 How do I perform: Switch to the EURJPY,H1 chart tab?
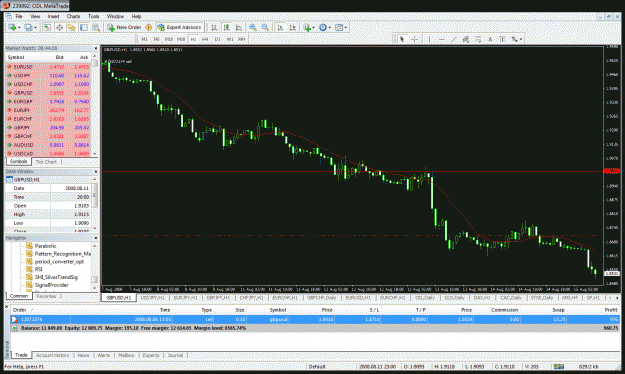185,298
